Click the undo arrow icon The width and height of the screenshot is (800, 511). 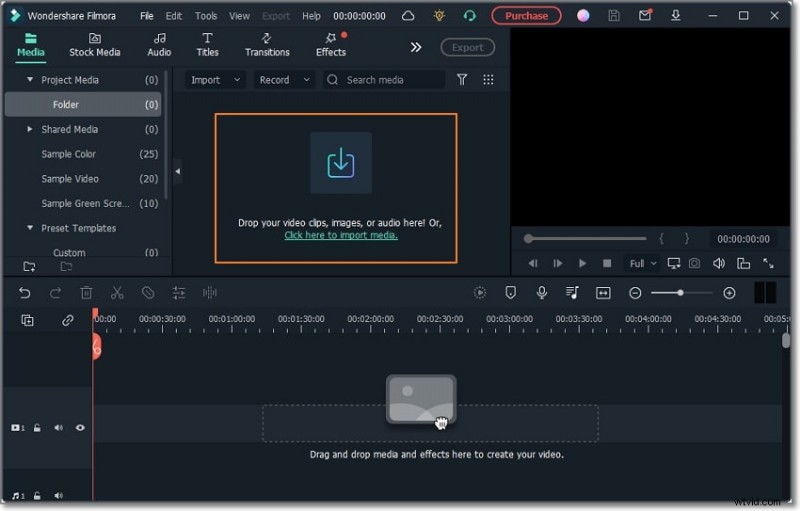[x=24, y=293]
